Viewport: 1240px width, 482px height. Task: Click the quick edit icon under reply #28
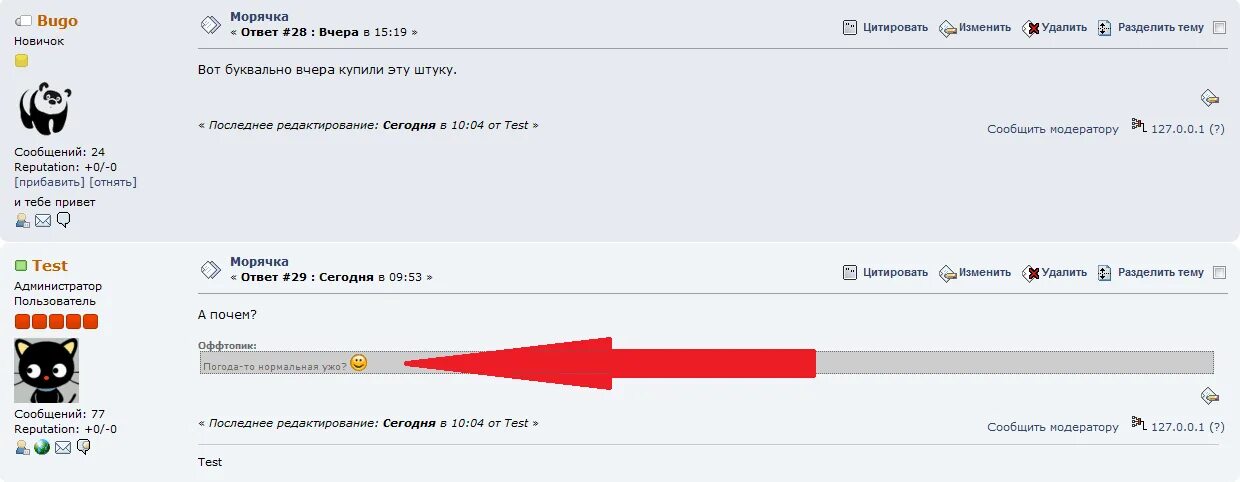[x=1210, y=98]
